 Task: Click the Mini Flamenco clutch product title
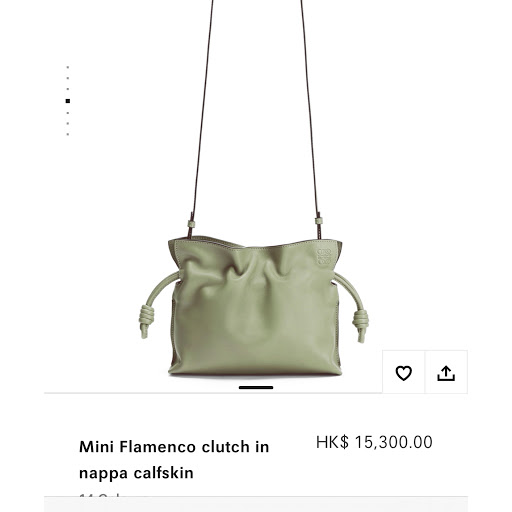(x=174, y=460)
